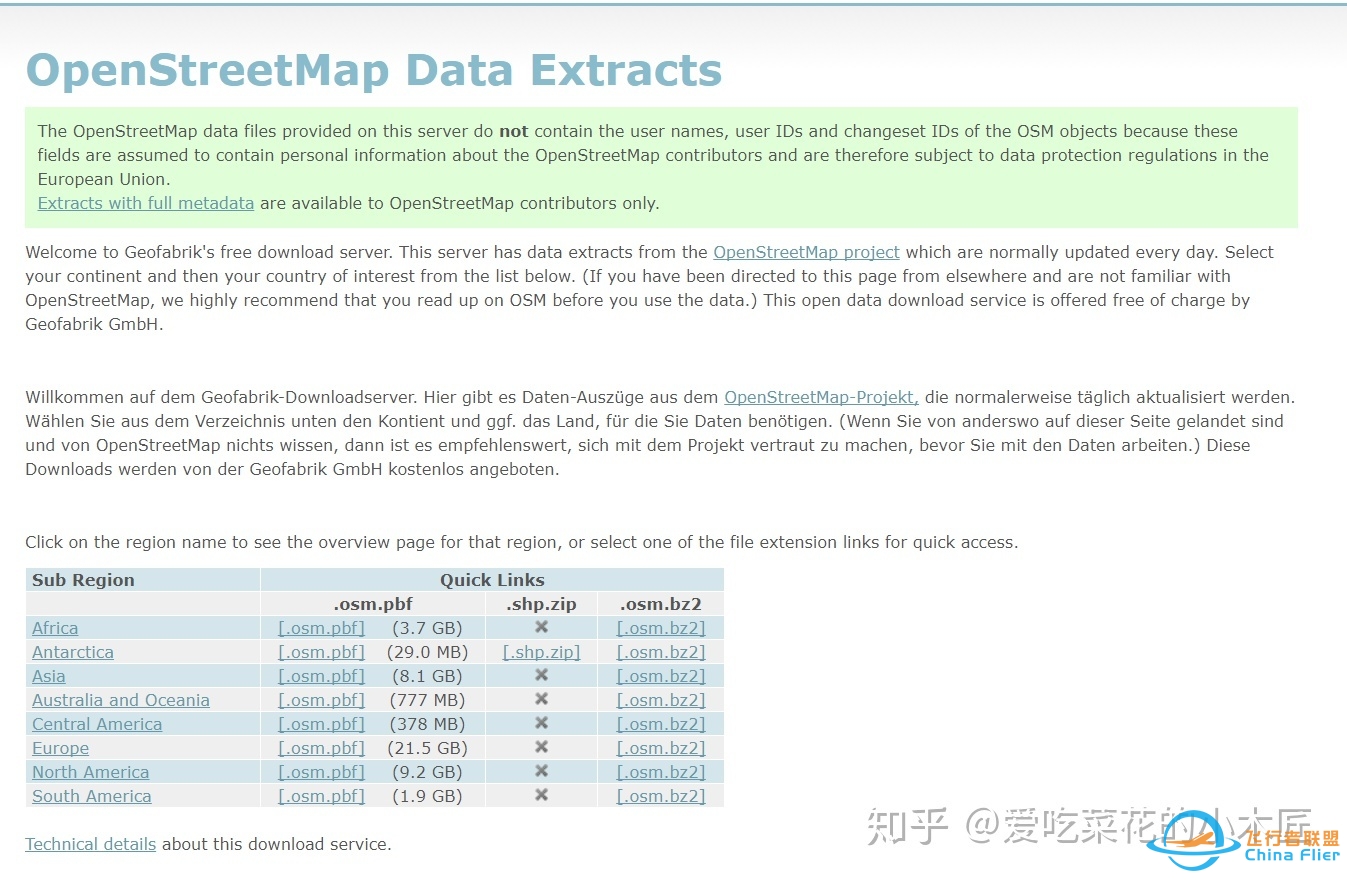
Task: Click the unavailable shapefile X for Africa
Action: [x=541, y=627]
